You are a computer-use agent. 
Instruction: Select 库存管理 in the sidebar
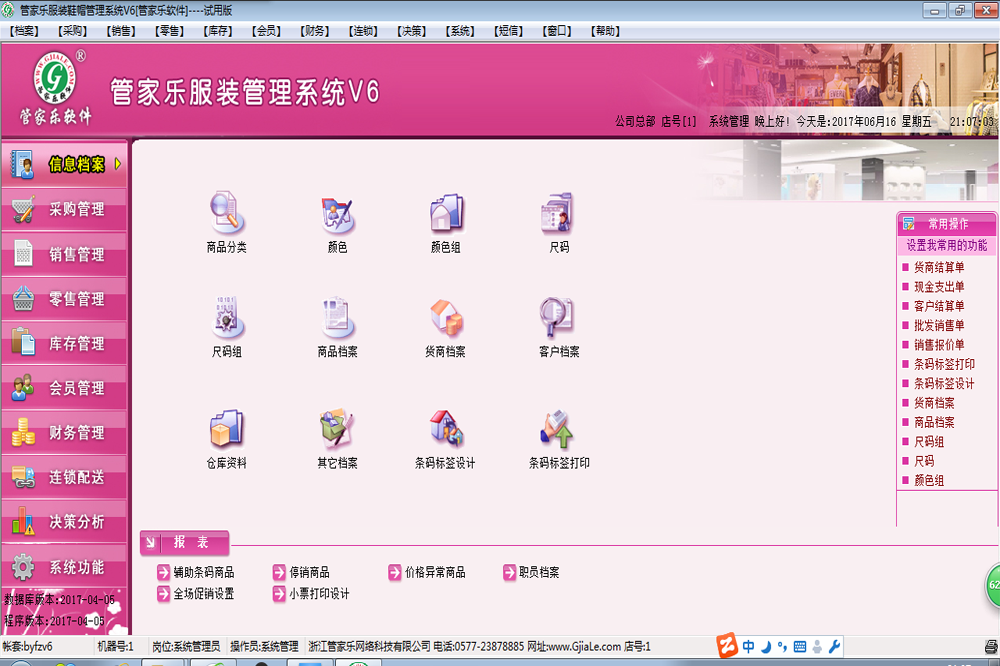pyautogui.click(x=64, y=343)
